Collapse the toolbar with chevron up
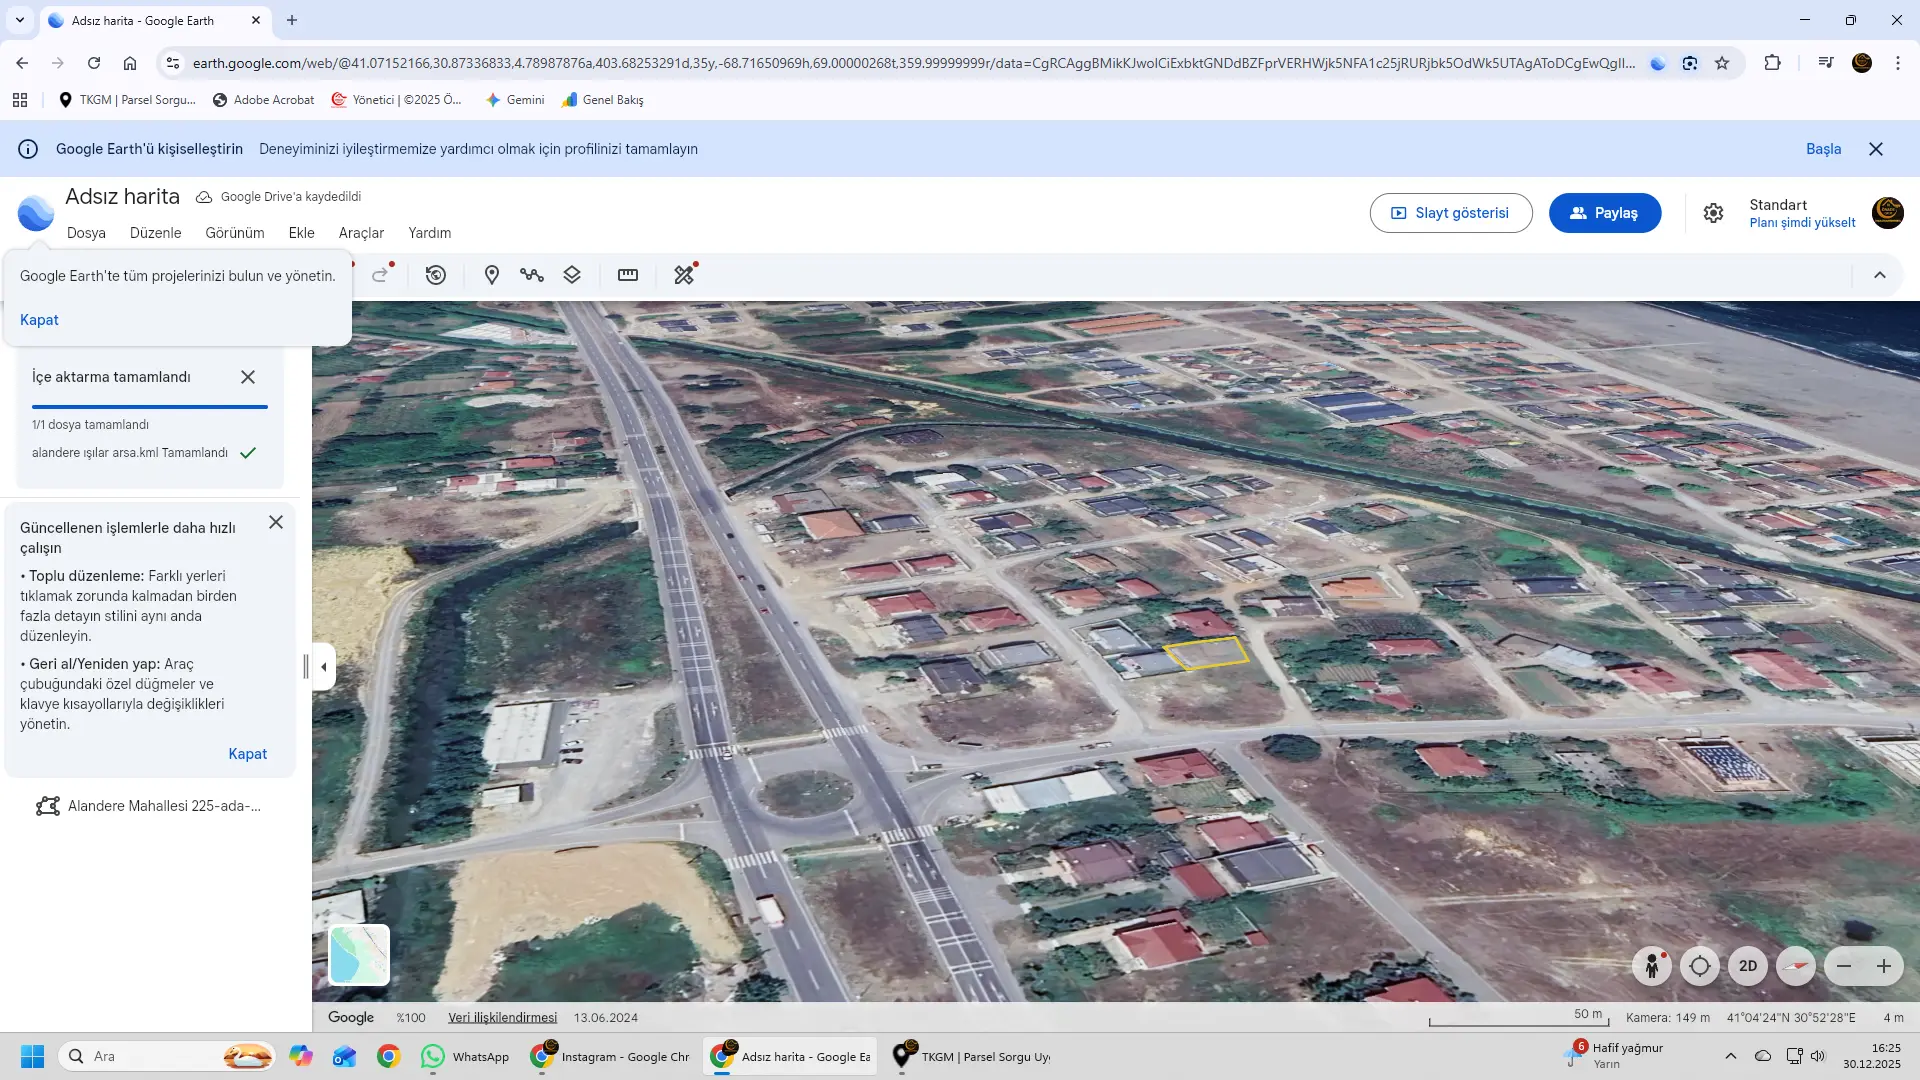This screenshot has width=1920, height=1080. 1880,275
